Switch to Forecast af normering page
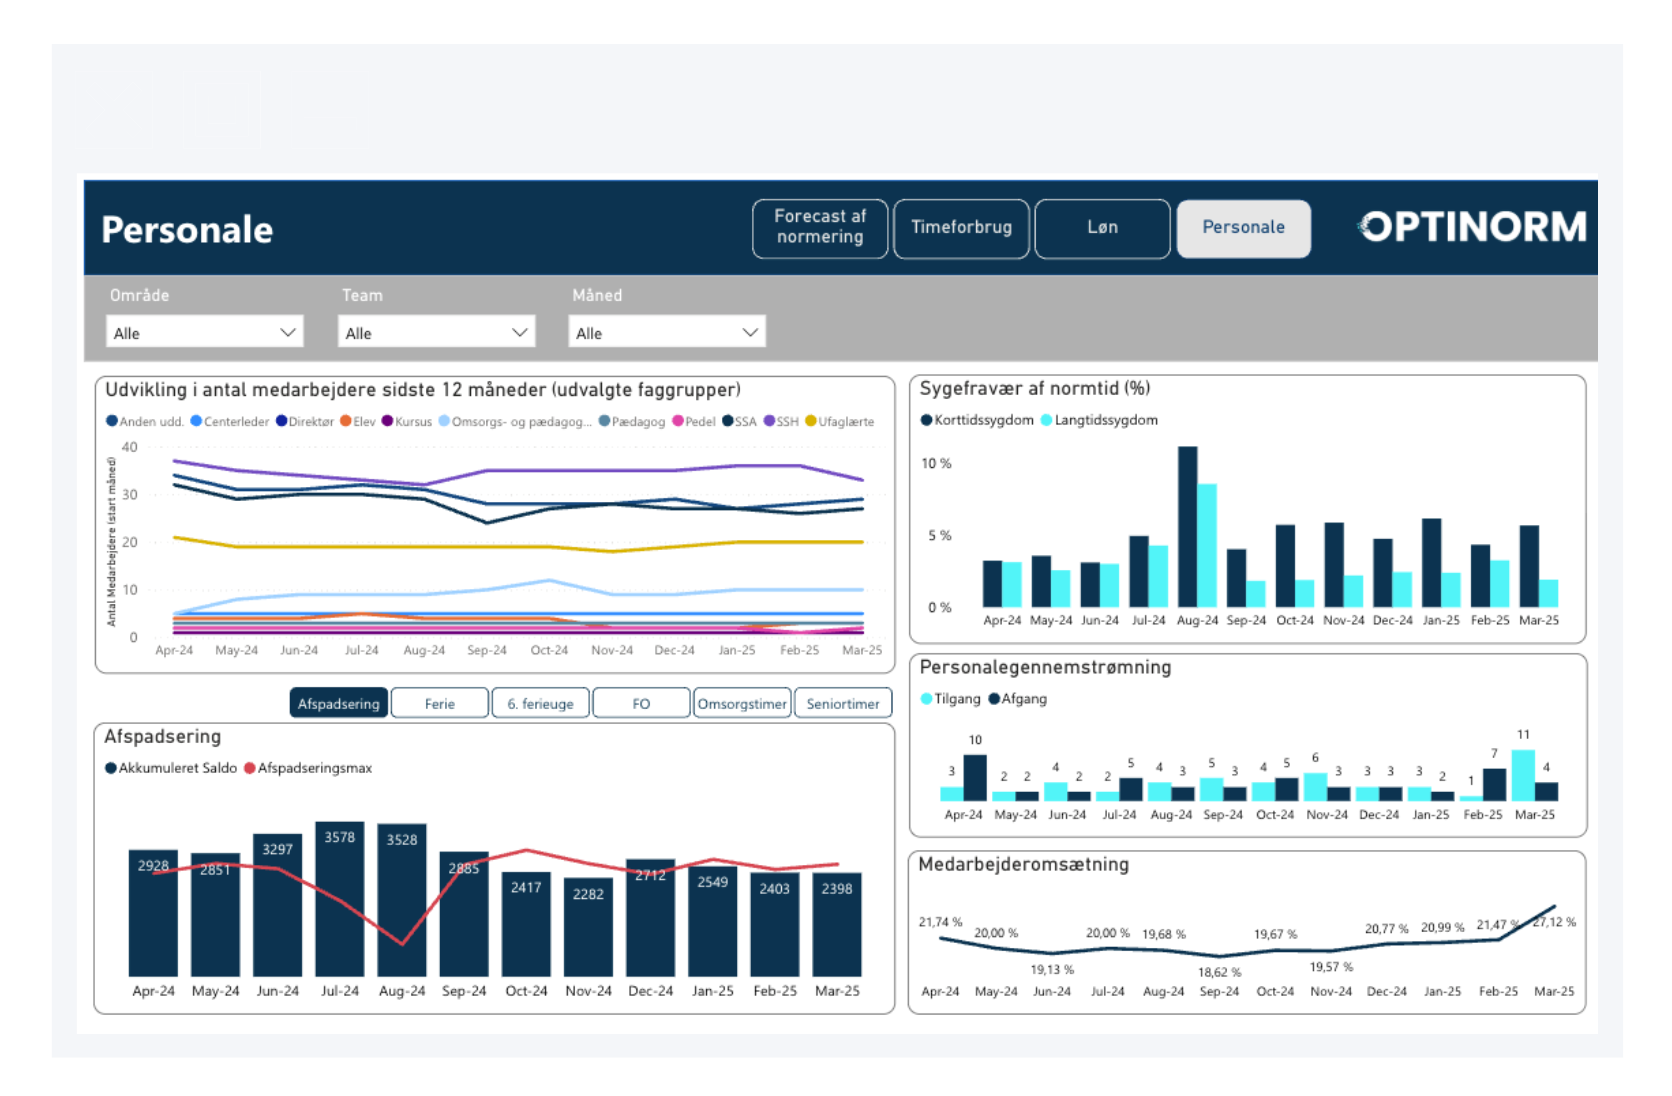The image size is (1672, 1096). click(x=820, y=228)
